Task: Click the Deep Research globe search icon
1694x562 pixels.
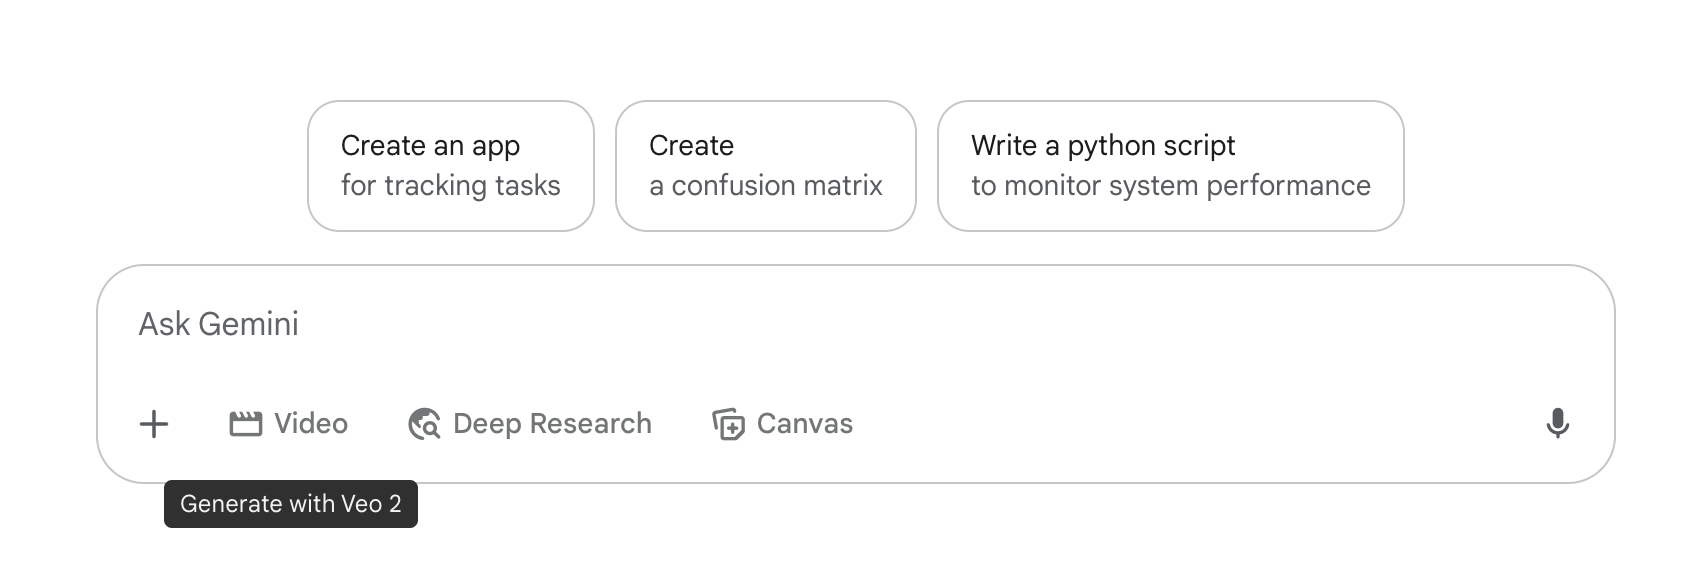Action: (x=424, y=424)
